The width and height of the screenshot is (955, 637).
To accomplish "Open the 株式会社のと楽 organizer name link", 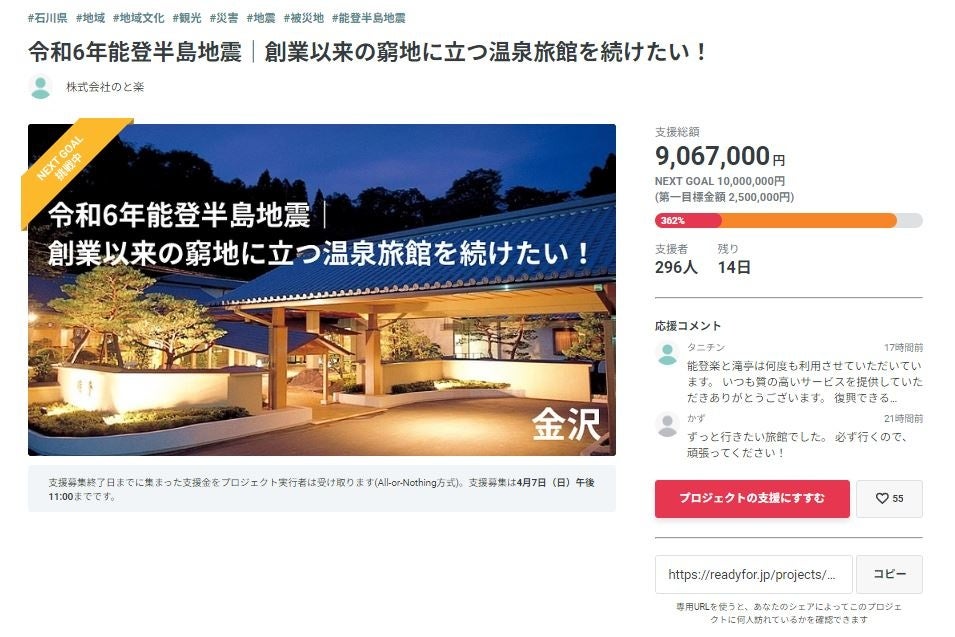I will [x=105, y=87].
